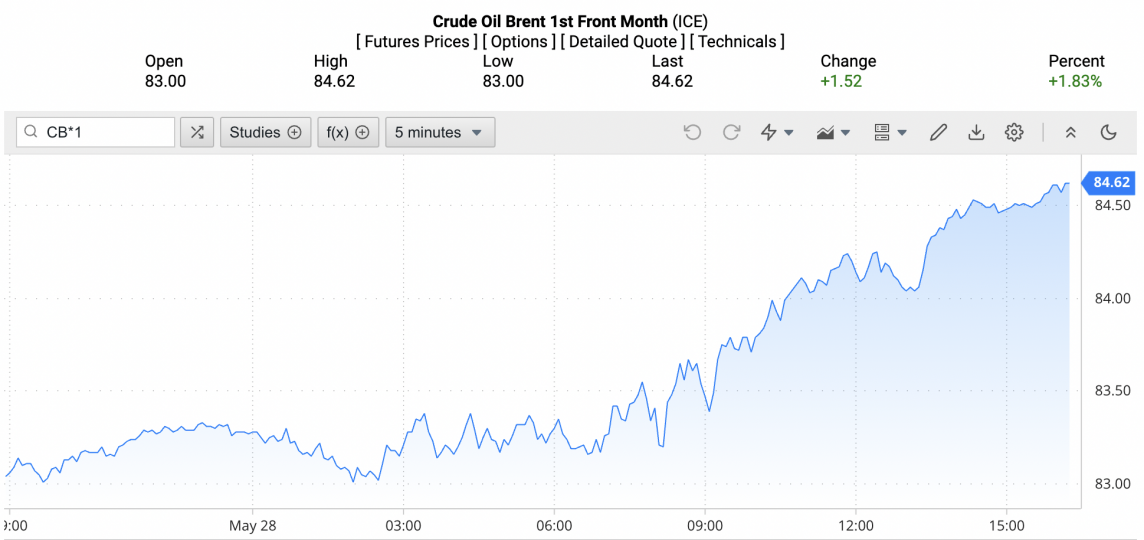Open the chart settings gear
This screenshot has height=540, width=1144.
coord(1013,132)
